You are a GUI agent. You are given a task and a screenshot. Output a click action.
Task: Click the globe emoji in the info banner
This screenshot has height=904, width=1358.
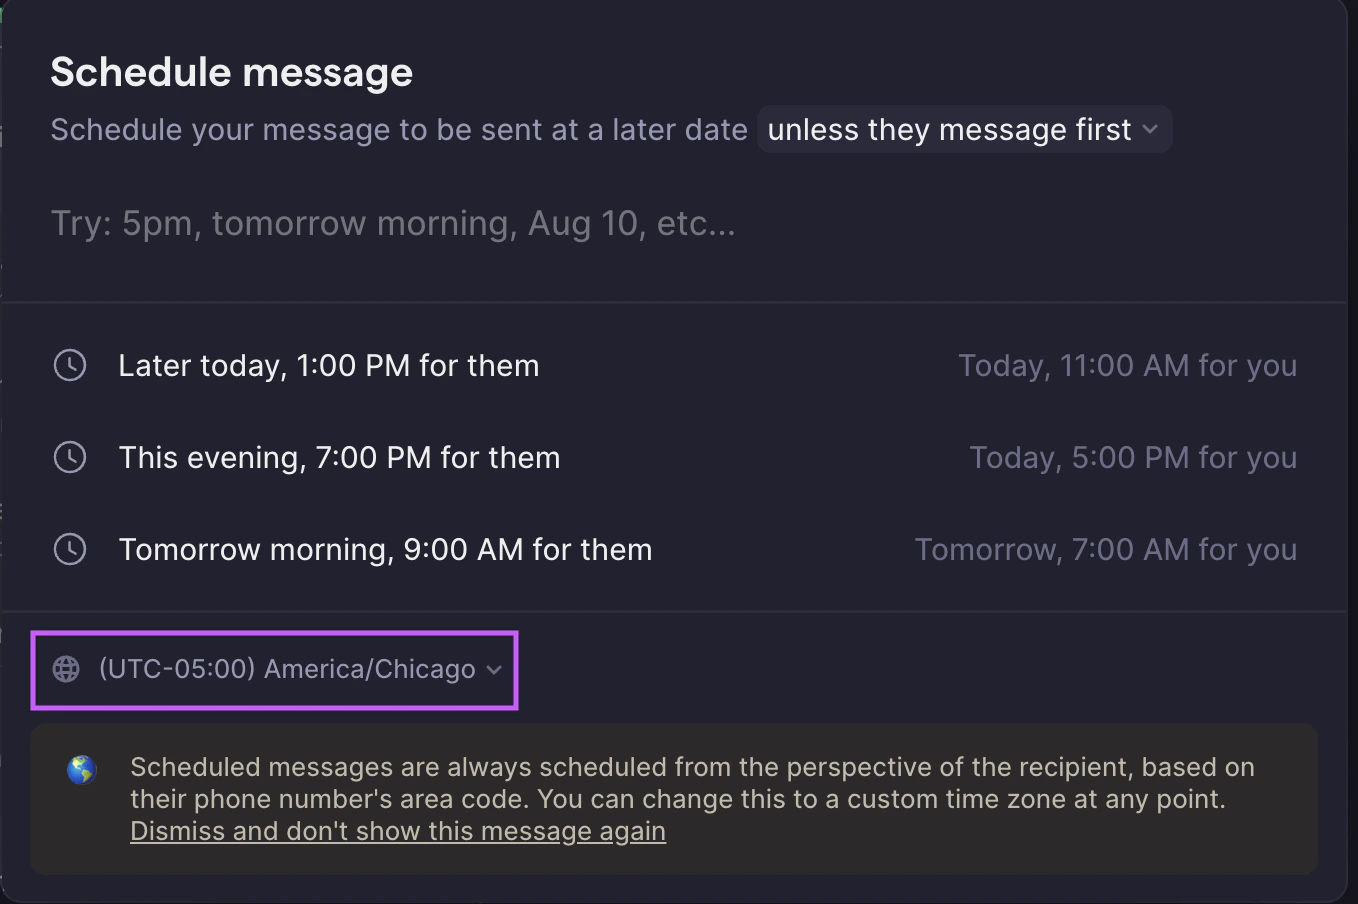tap(81, 770)
